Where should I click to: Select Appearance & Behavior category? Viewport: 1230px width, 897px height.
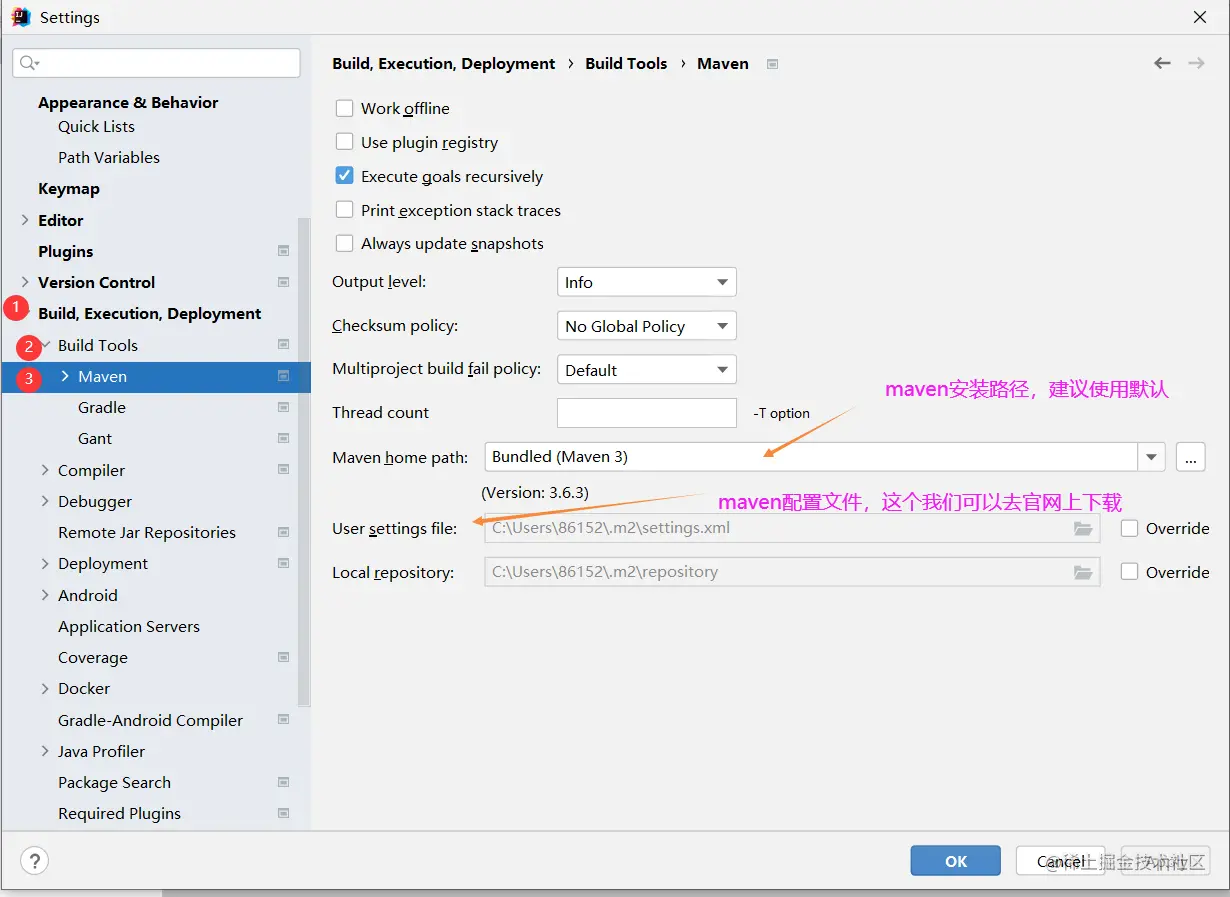[128, 102]
